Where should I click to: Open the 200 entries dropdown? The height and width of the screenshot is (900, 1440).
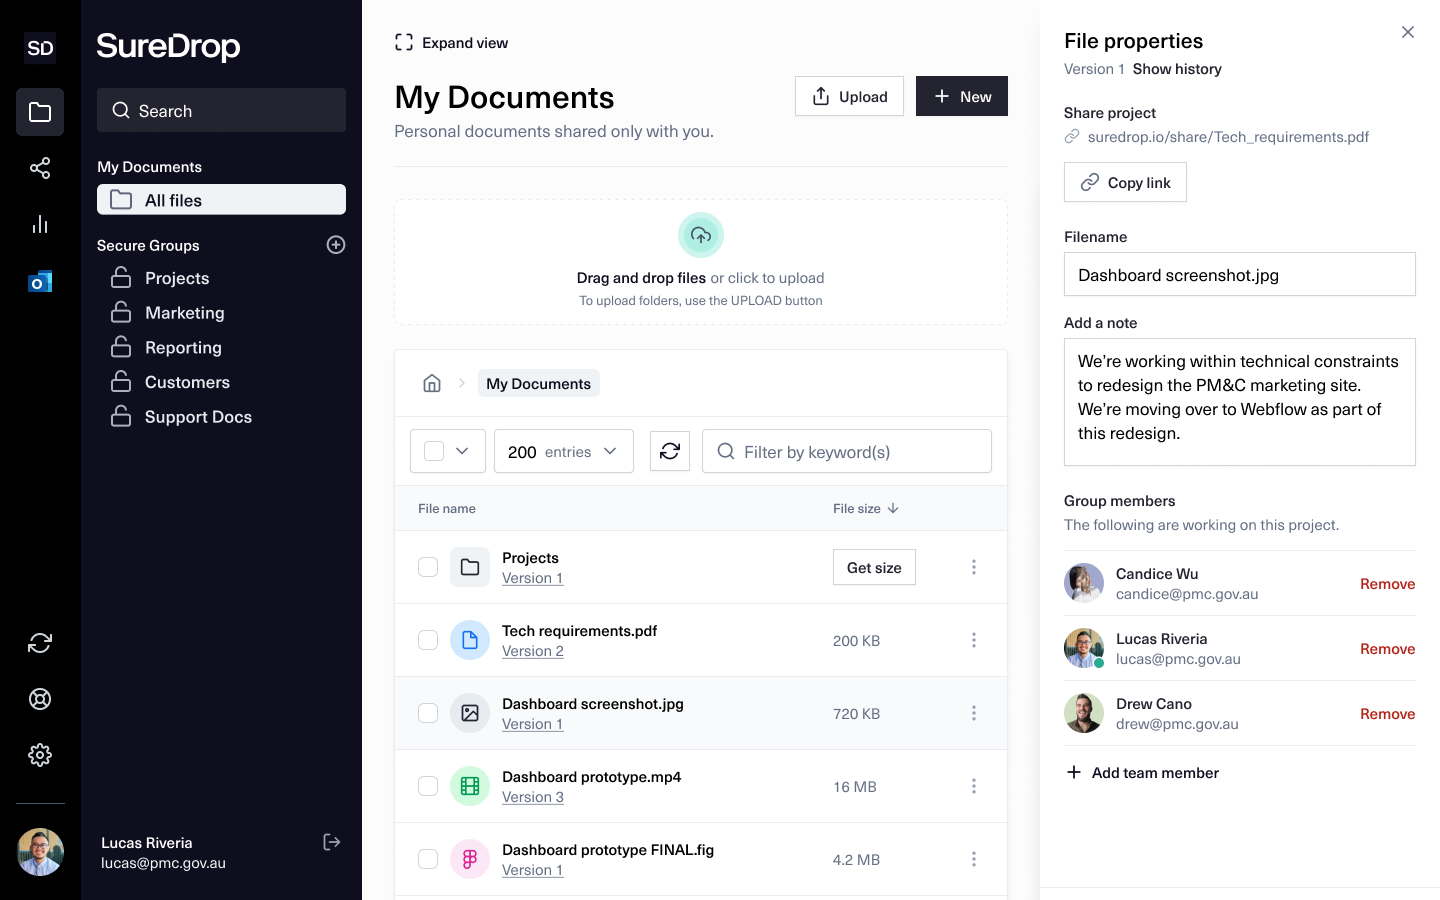coord(564,451)
